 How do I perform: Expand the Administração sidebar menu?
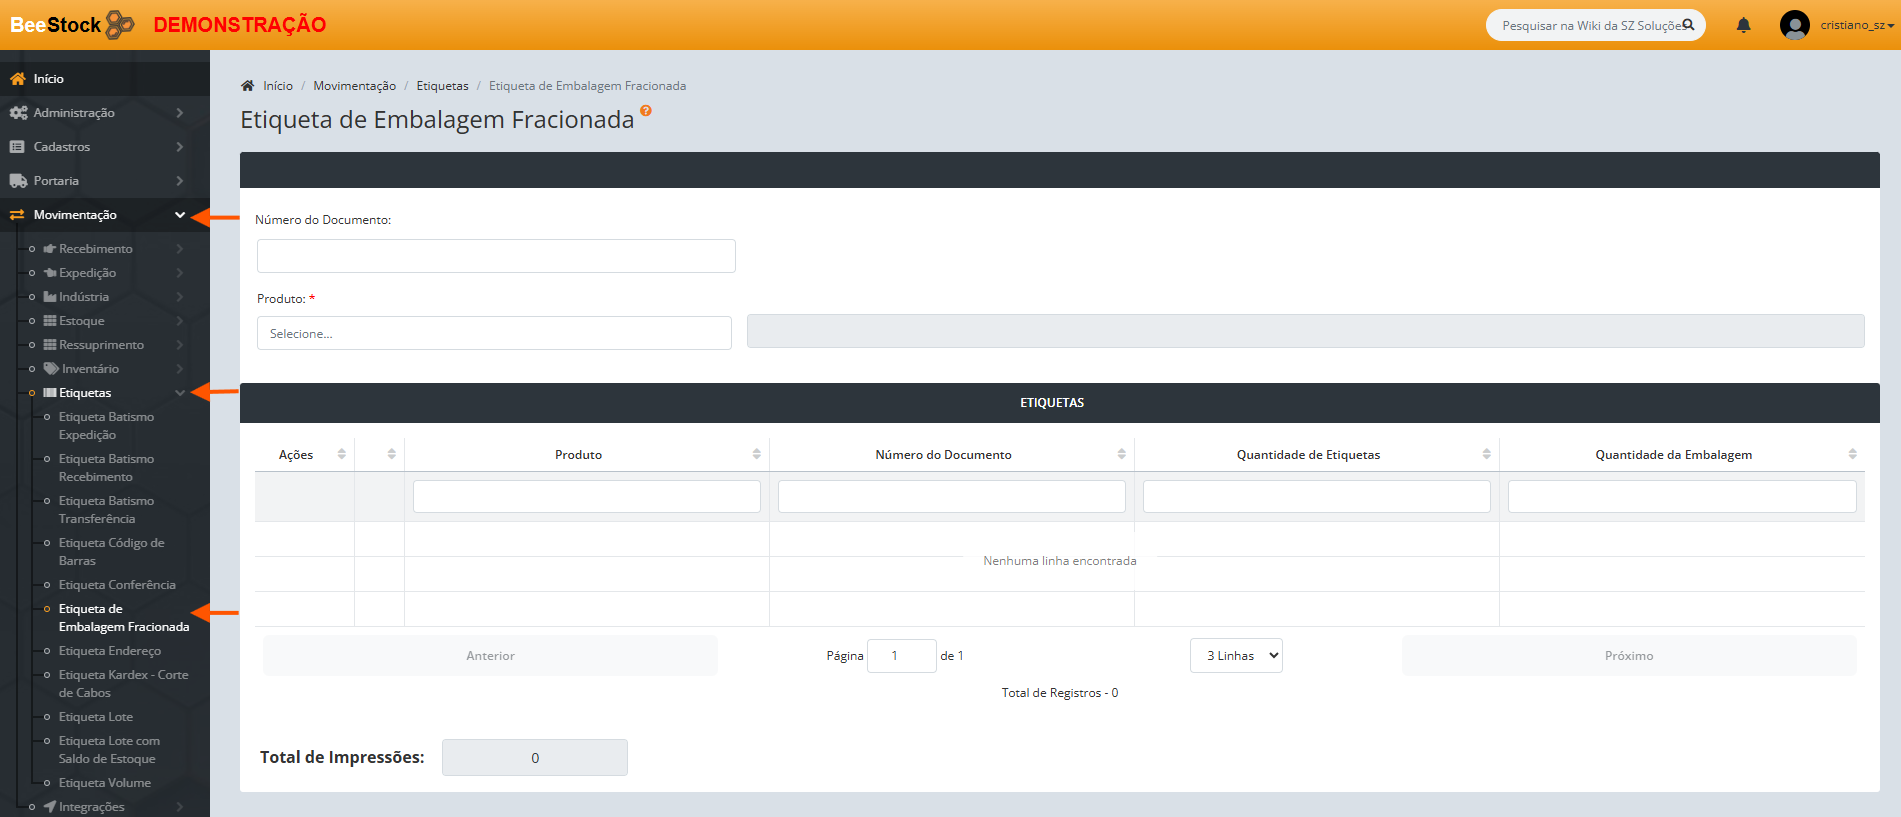click(x=95, y=113)
